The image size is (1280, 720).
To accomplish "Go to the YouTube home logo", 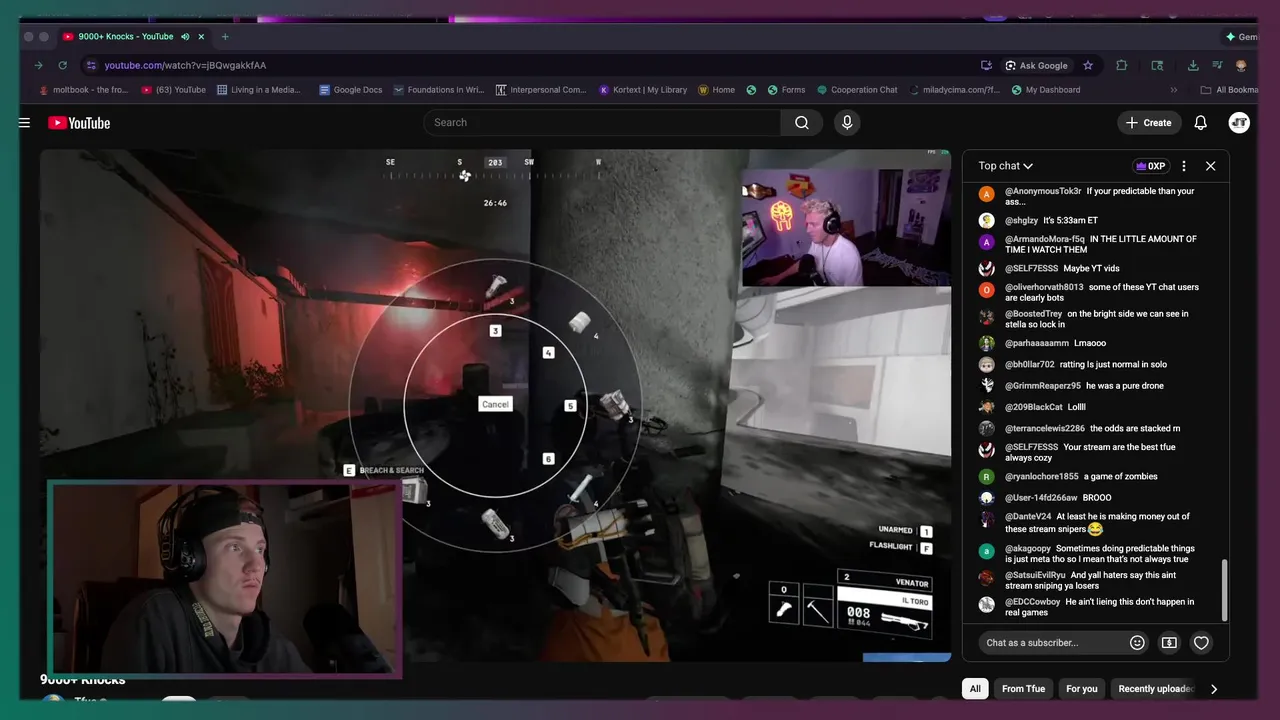I will tap(79, 123).
